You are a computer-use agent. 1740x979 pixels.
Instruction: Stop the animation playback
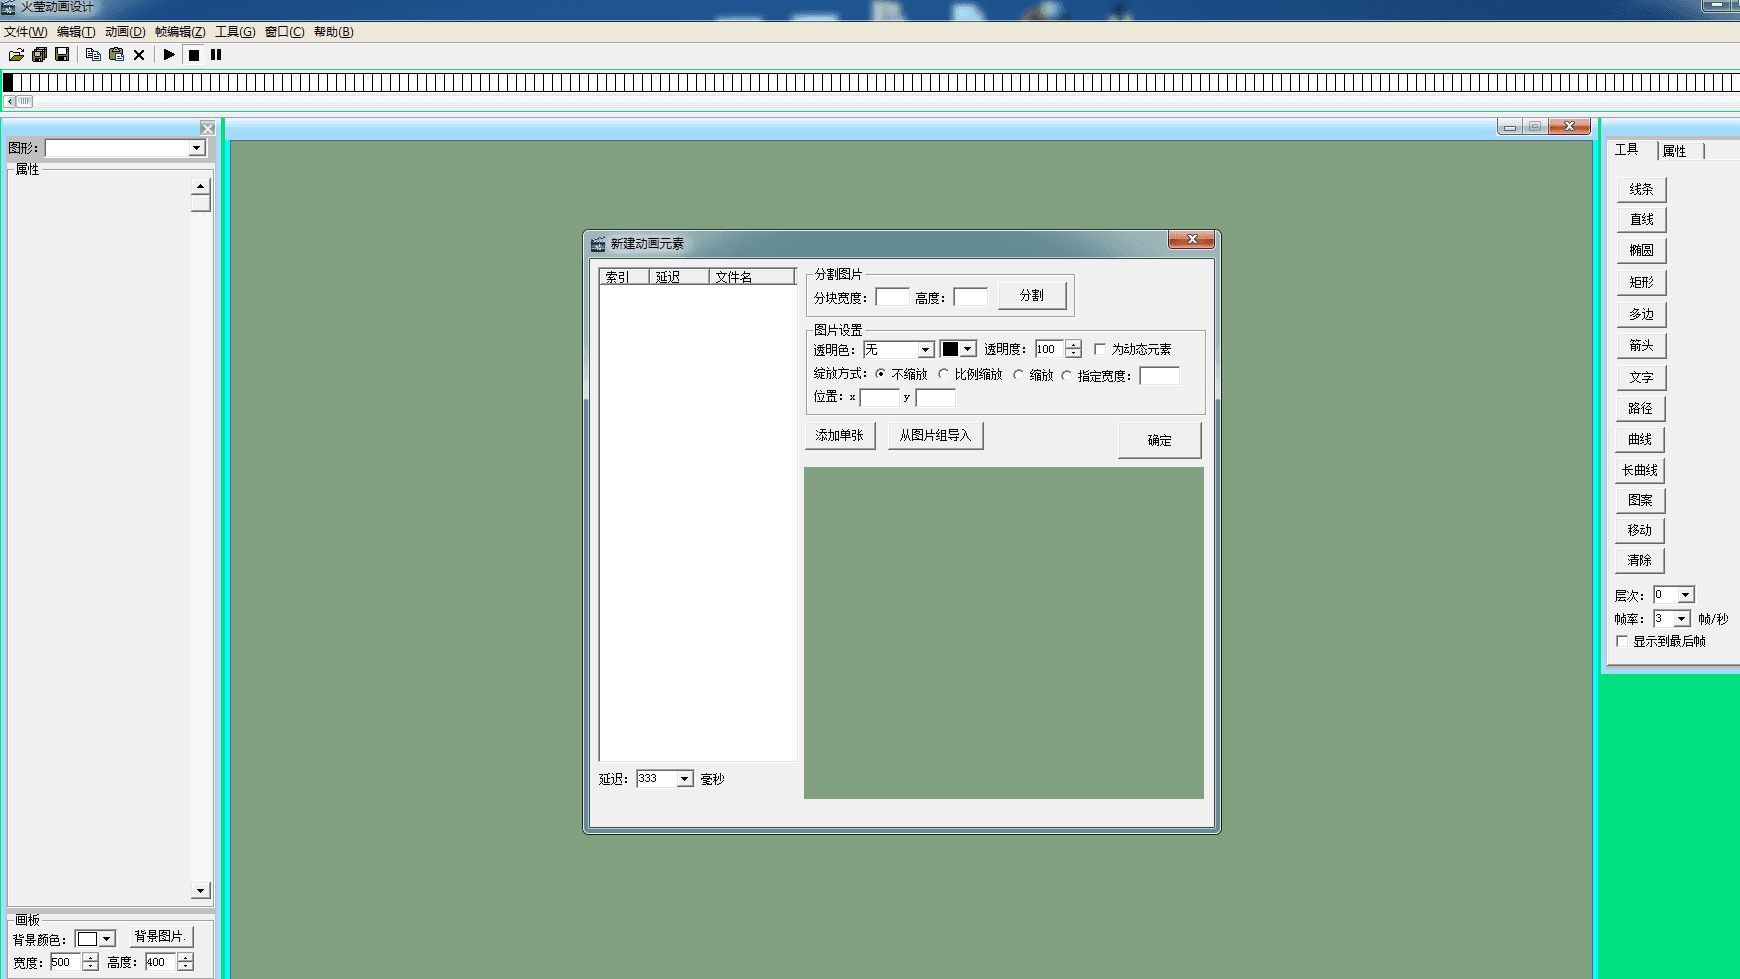pyautogui.click(x=194, y=55)
